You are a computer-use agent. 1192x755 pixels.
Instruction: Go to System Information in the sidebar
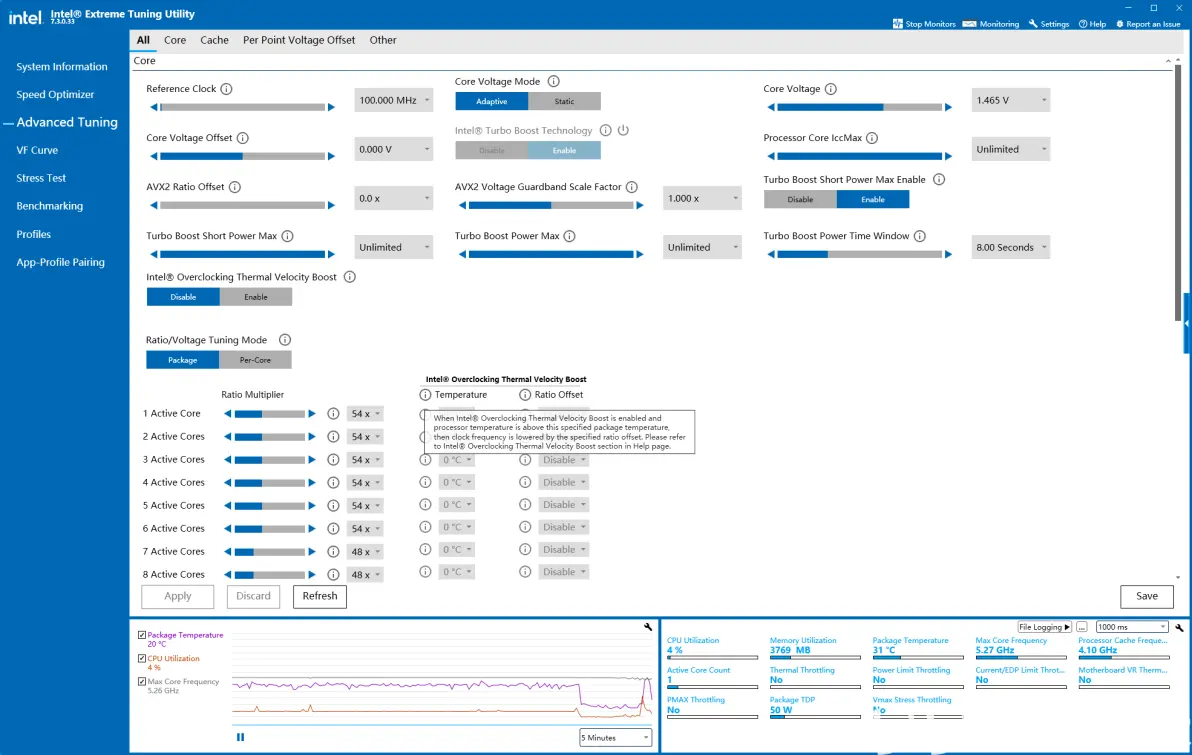62,67
